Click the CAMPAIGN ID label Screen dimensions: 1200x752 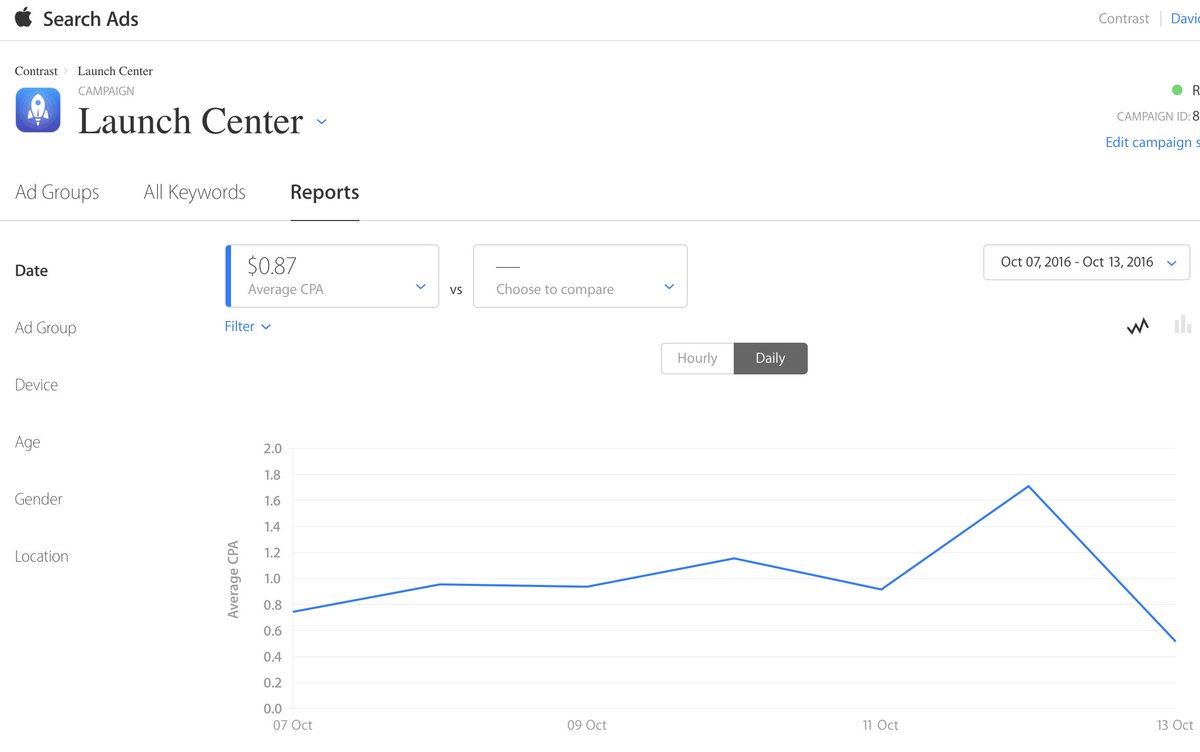point(1153,116)
